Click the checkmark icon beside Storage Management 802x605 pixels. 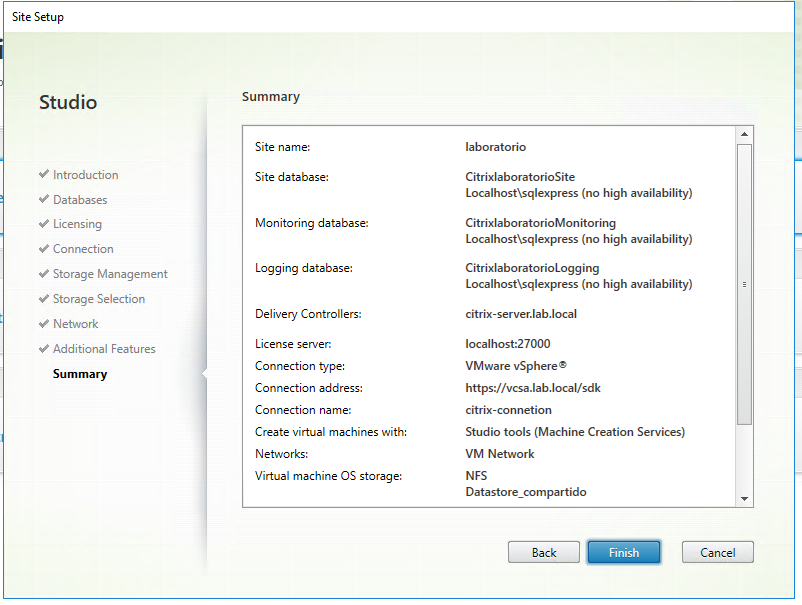click(44, 274)
